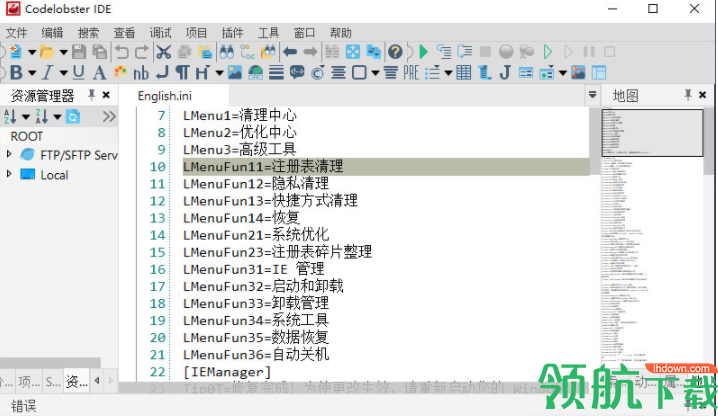Image resolution: width=718 pixels, height=416 pixels.
Task: Expand the open-folder dropdown arrow
Action: pos(64,52)
